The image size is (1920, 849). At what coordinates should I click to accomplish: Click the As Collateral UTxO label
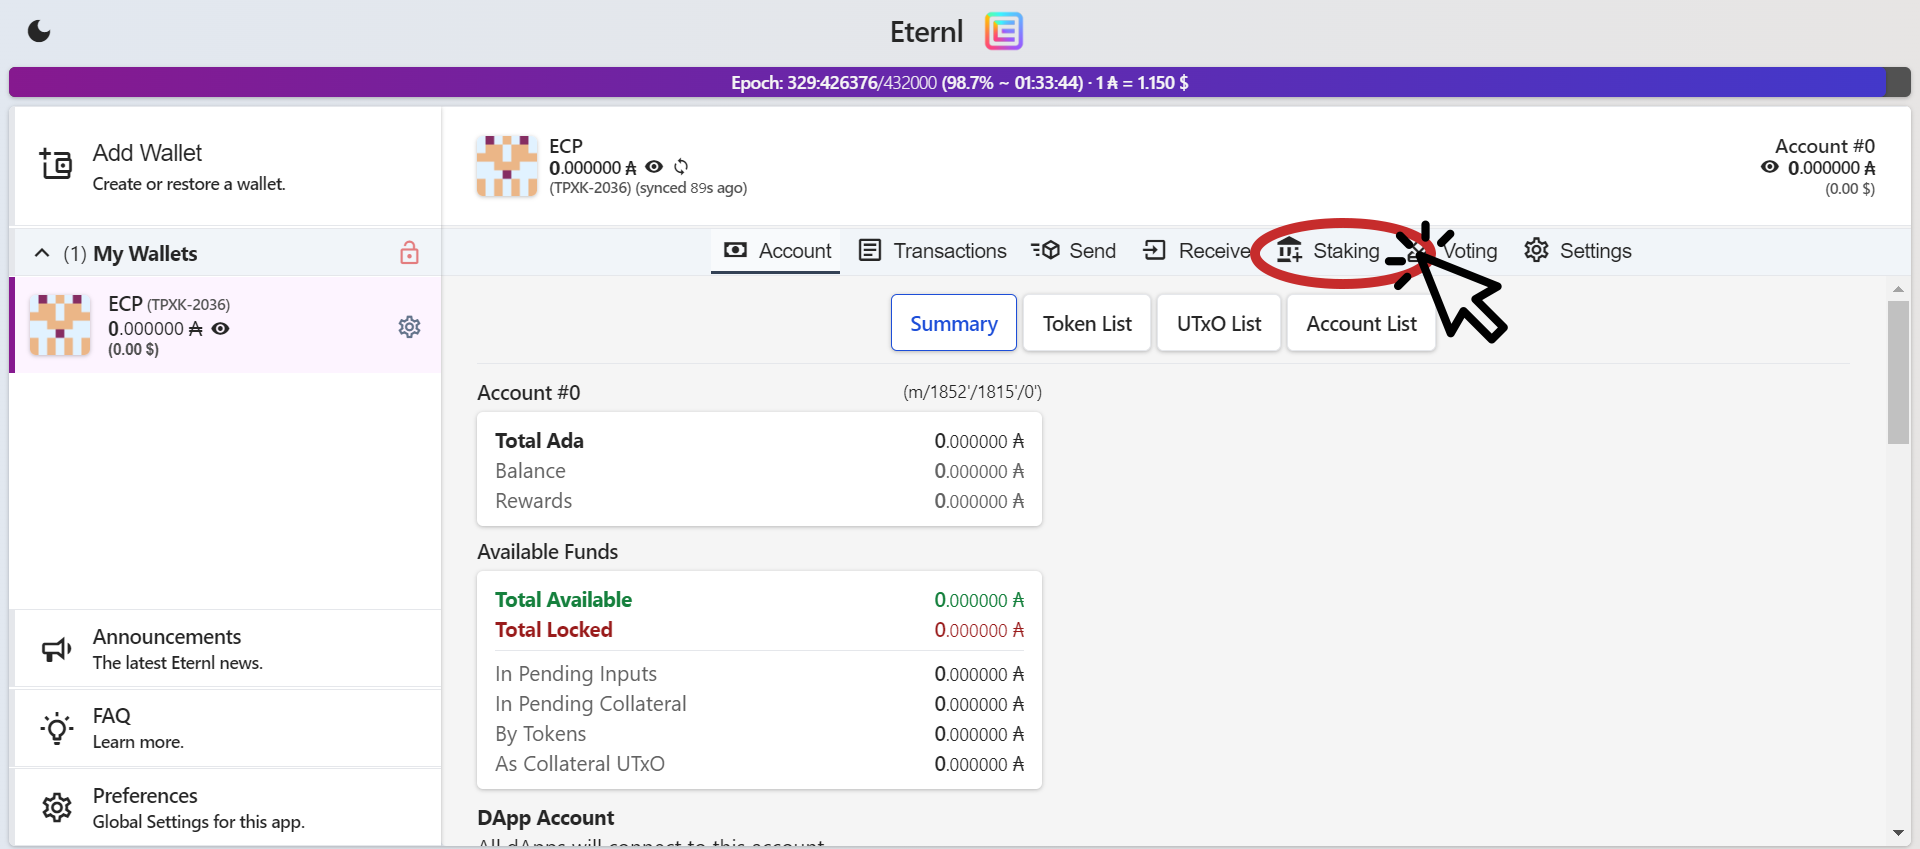tap(579, 764)
